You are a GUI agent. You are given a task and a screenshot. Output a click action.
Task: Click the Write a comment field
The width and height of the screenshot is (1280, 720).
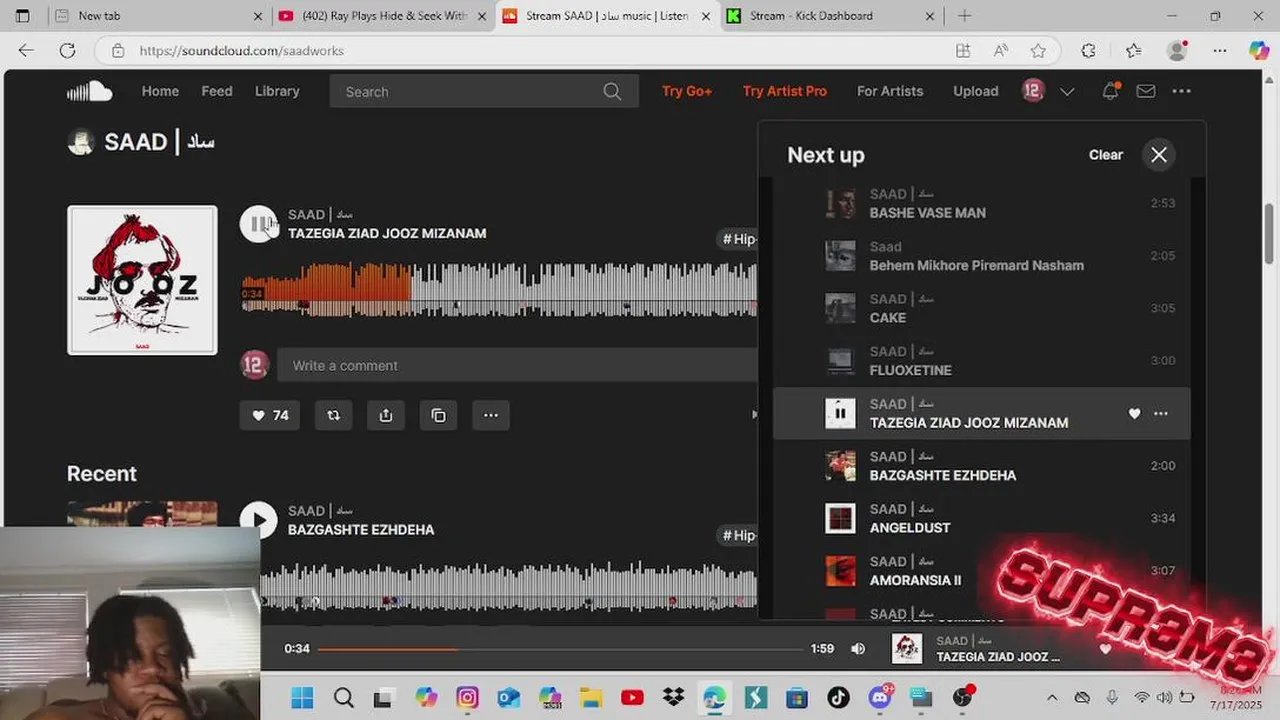pos(517,366)
